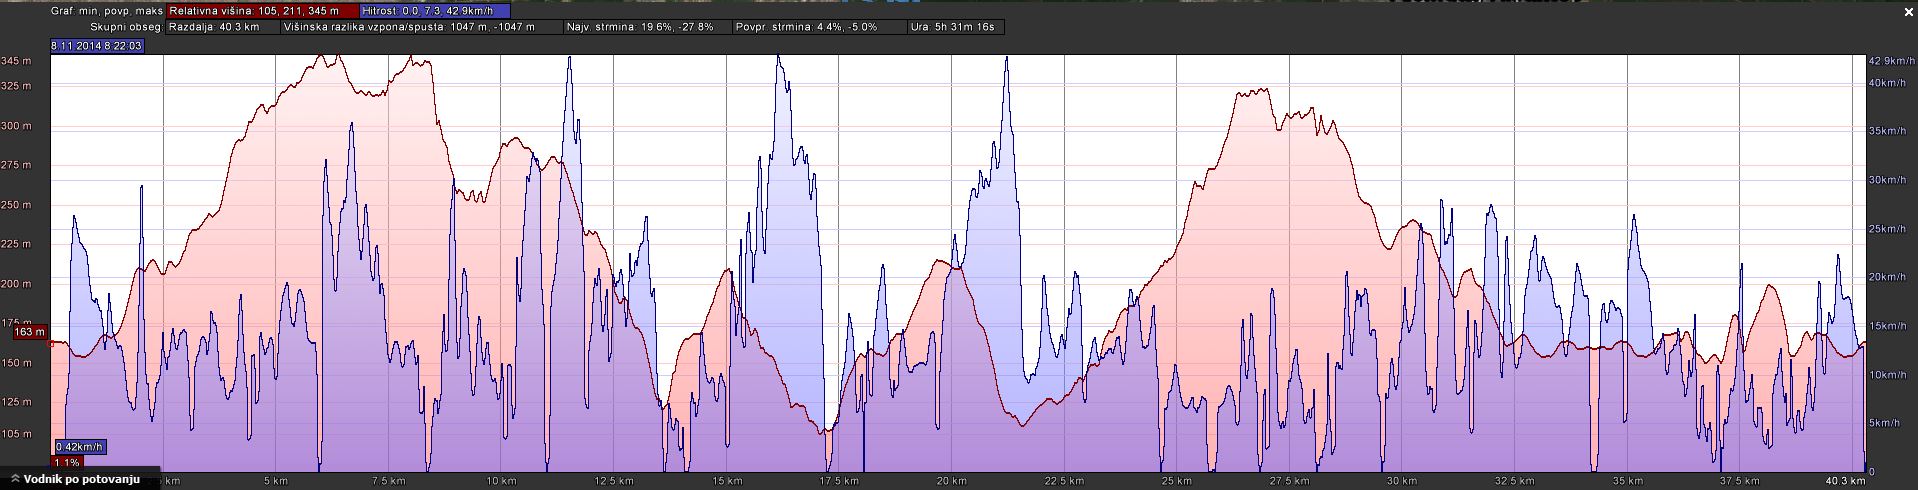1918x490 pixels.
Task: Click the Graf: min, povp, maks label
Action: pos(107,11)
